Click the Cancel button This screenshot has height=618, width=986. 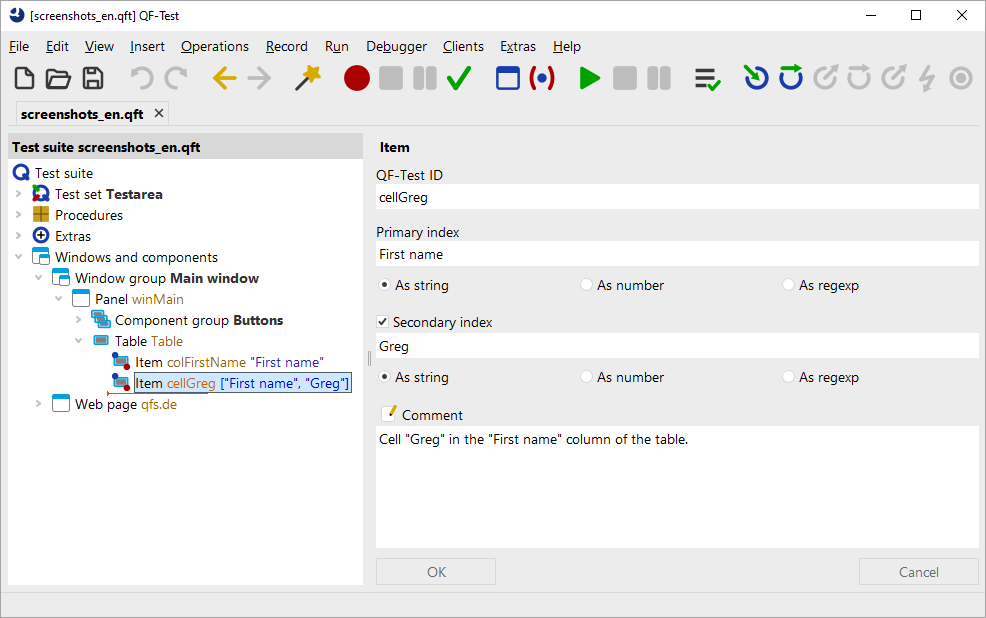pyautogui.click(x=919, y=571)
